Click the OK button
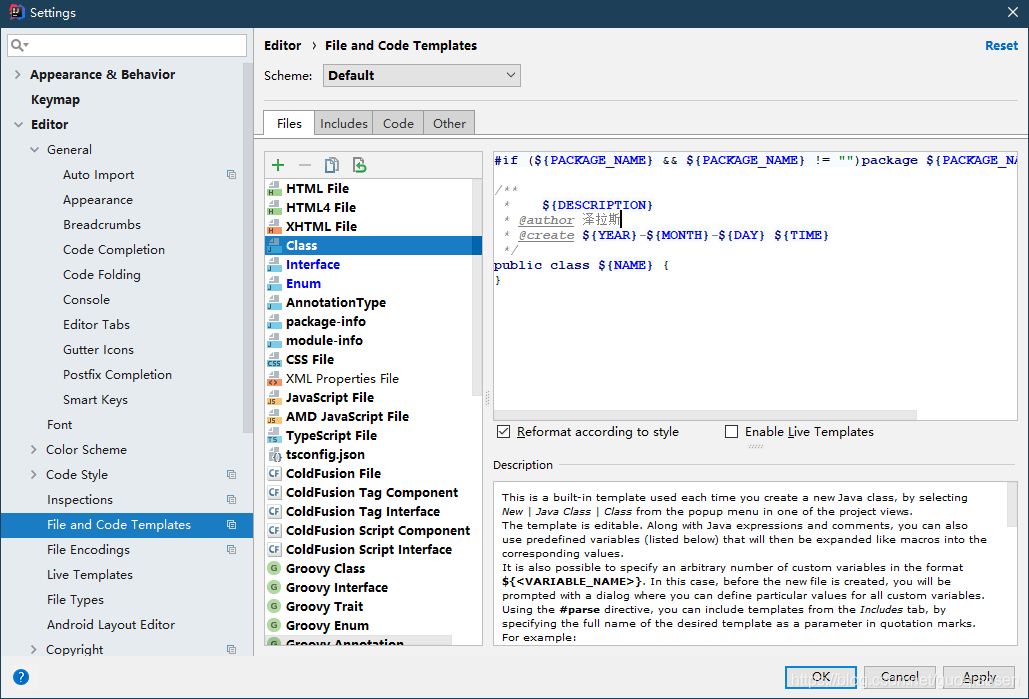 tap(820, 677)
